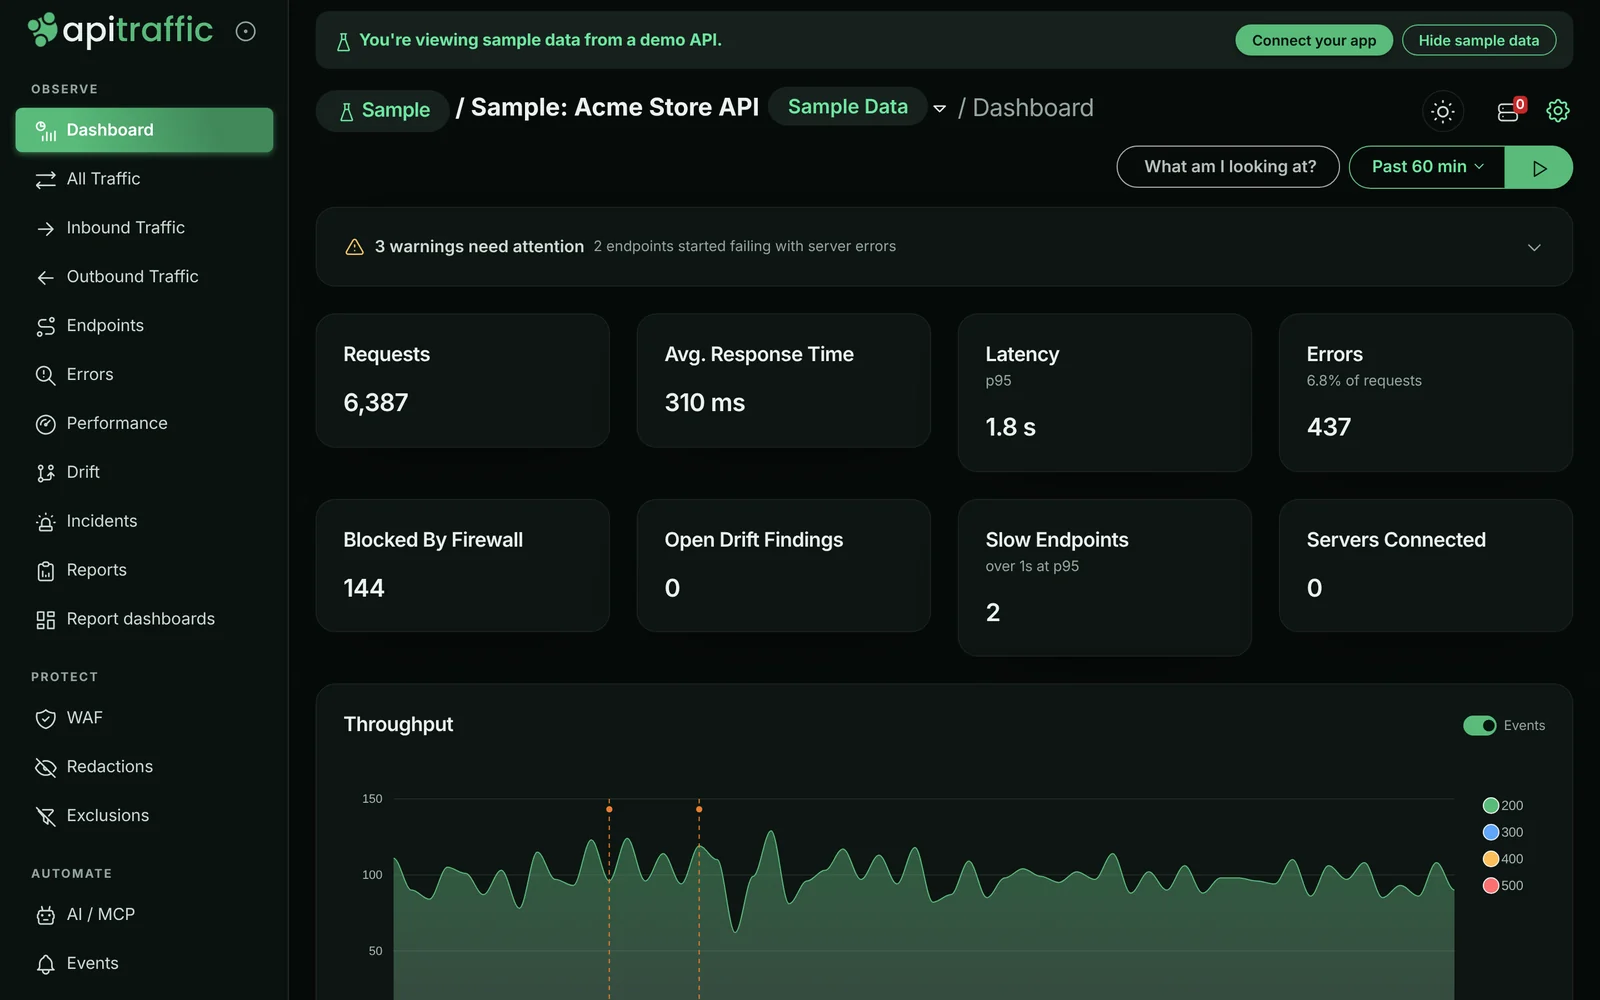
Task: Click the WAF shield icon
Action: (45, 719)
